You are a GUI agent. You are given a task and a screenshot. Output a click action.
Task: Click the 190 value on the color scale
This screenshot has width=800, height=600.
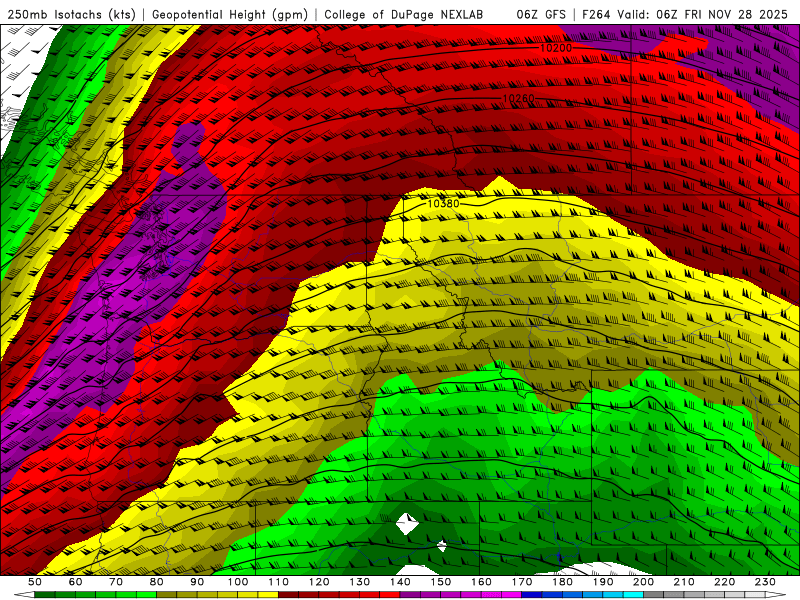[603, 582]
